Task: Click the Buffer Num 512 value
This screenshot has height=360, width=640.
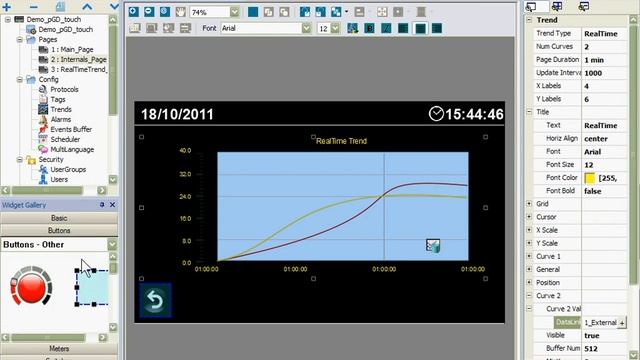Action: [604, 349]
